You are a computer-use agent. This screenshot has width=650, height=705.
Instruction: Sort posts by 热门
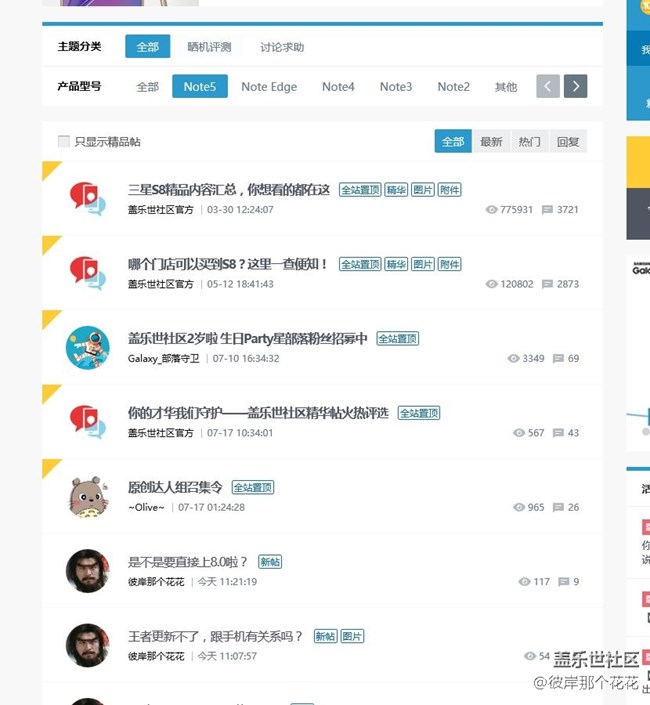pos(529,141)
